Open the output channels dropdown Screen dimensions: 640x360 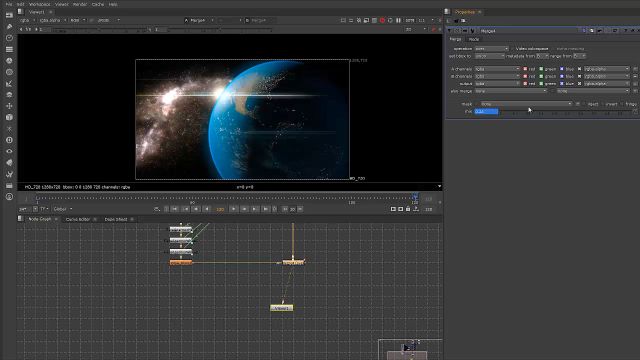(x=497, y=84)
